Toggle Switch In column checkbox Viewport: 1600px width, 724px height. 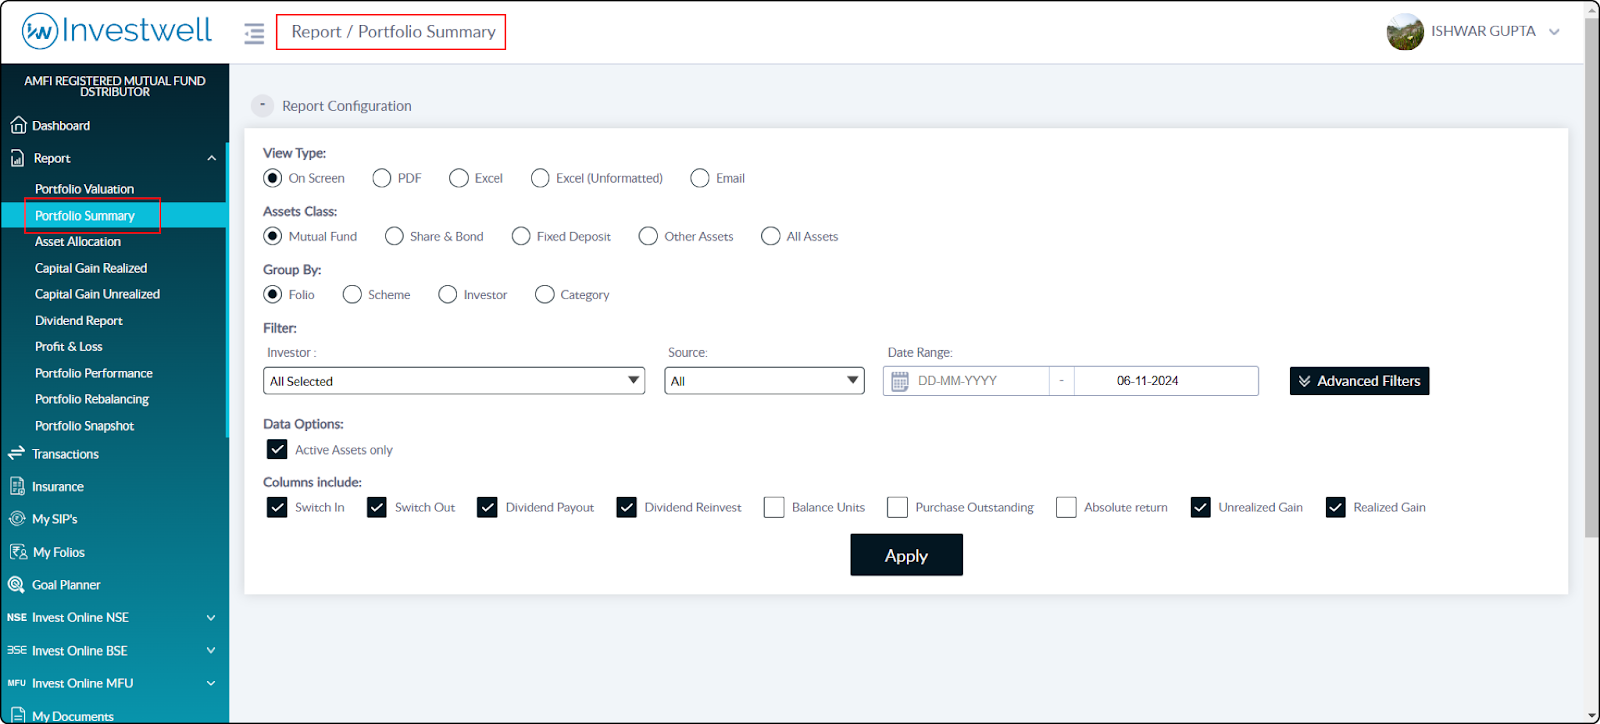(277, 507)
